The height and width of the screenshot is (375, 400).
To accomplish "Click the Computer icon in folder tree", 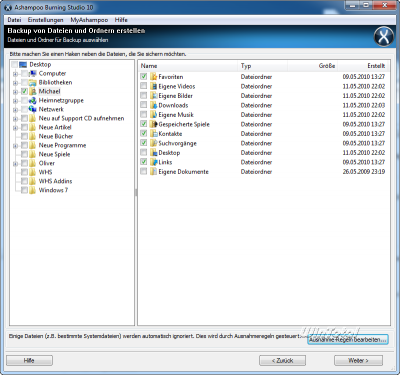I will (32, 74).
